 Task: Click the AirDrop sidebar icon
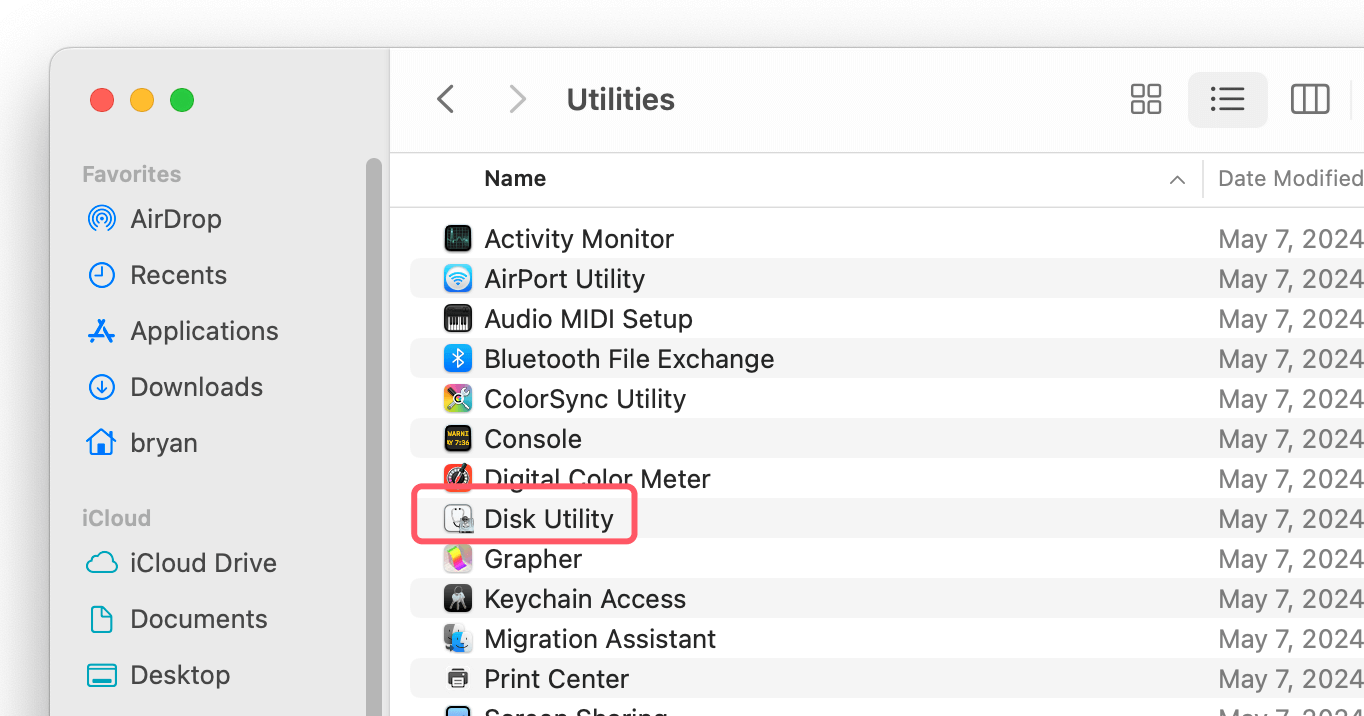pyautogui.click(x=101, y=218)
